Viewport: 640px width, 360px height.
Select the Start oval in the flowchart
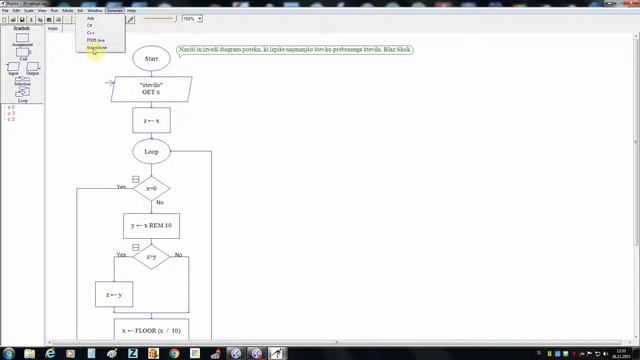[151, 58]
